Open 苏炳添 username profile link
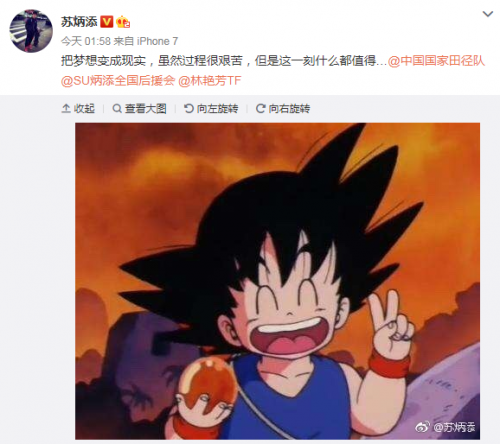This screenshot has height=444, width=500. tap(79, 22)
